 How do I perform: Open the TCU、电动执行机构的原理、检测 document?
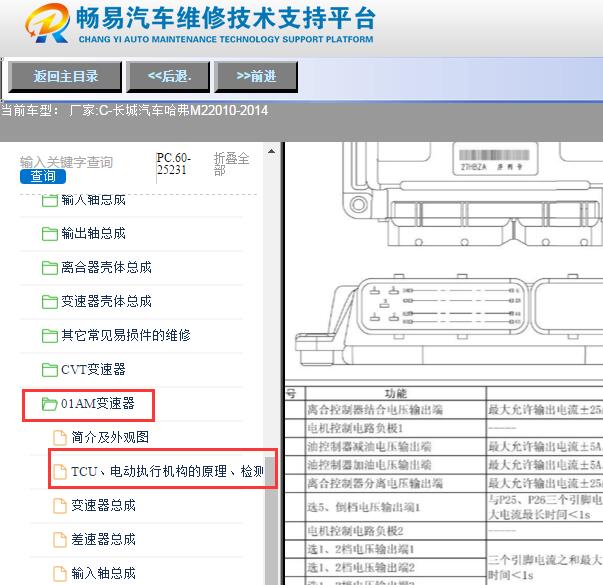coord(167,471)
